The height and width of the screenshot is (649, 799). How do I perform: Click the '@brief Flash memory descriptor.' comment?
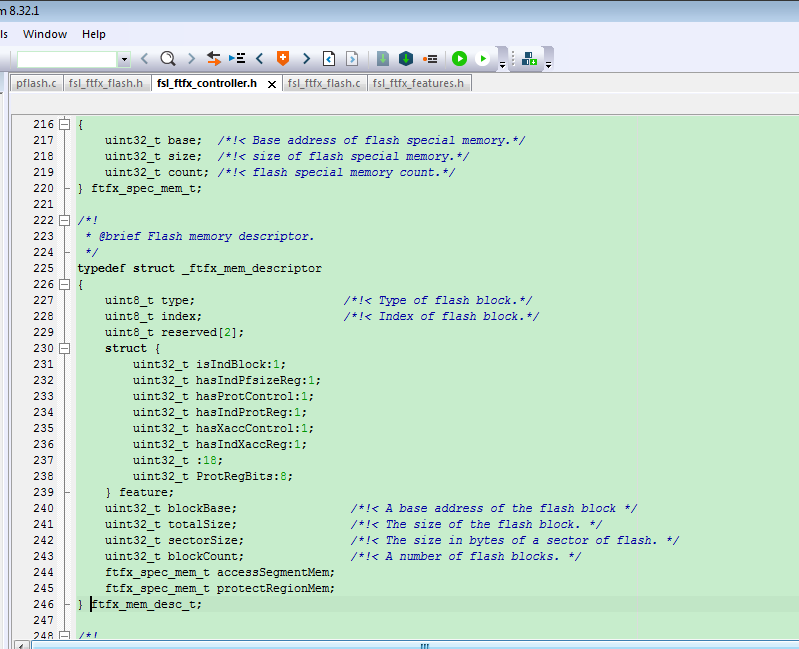(x=206, y=236)
